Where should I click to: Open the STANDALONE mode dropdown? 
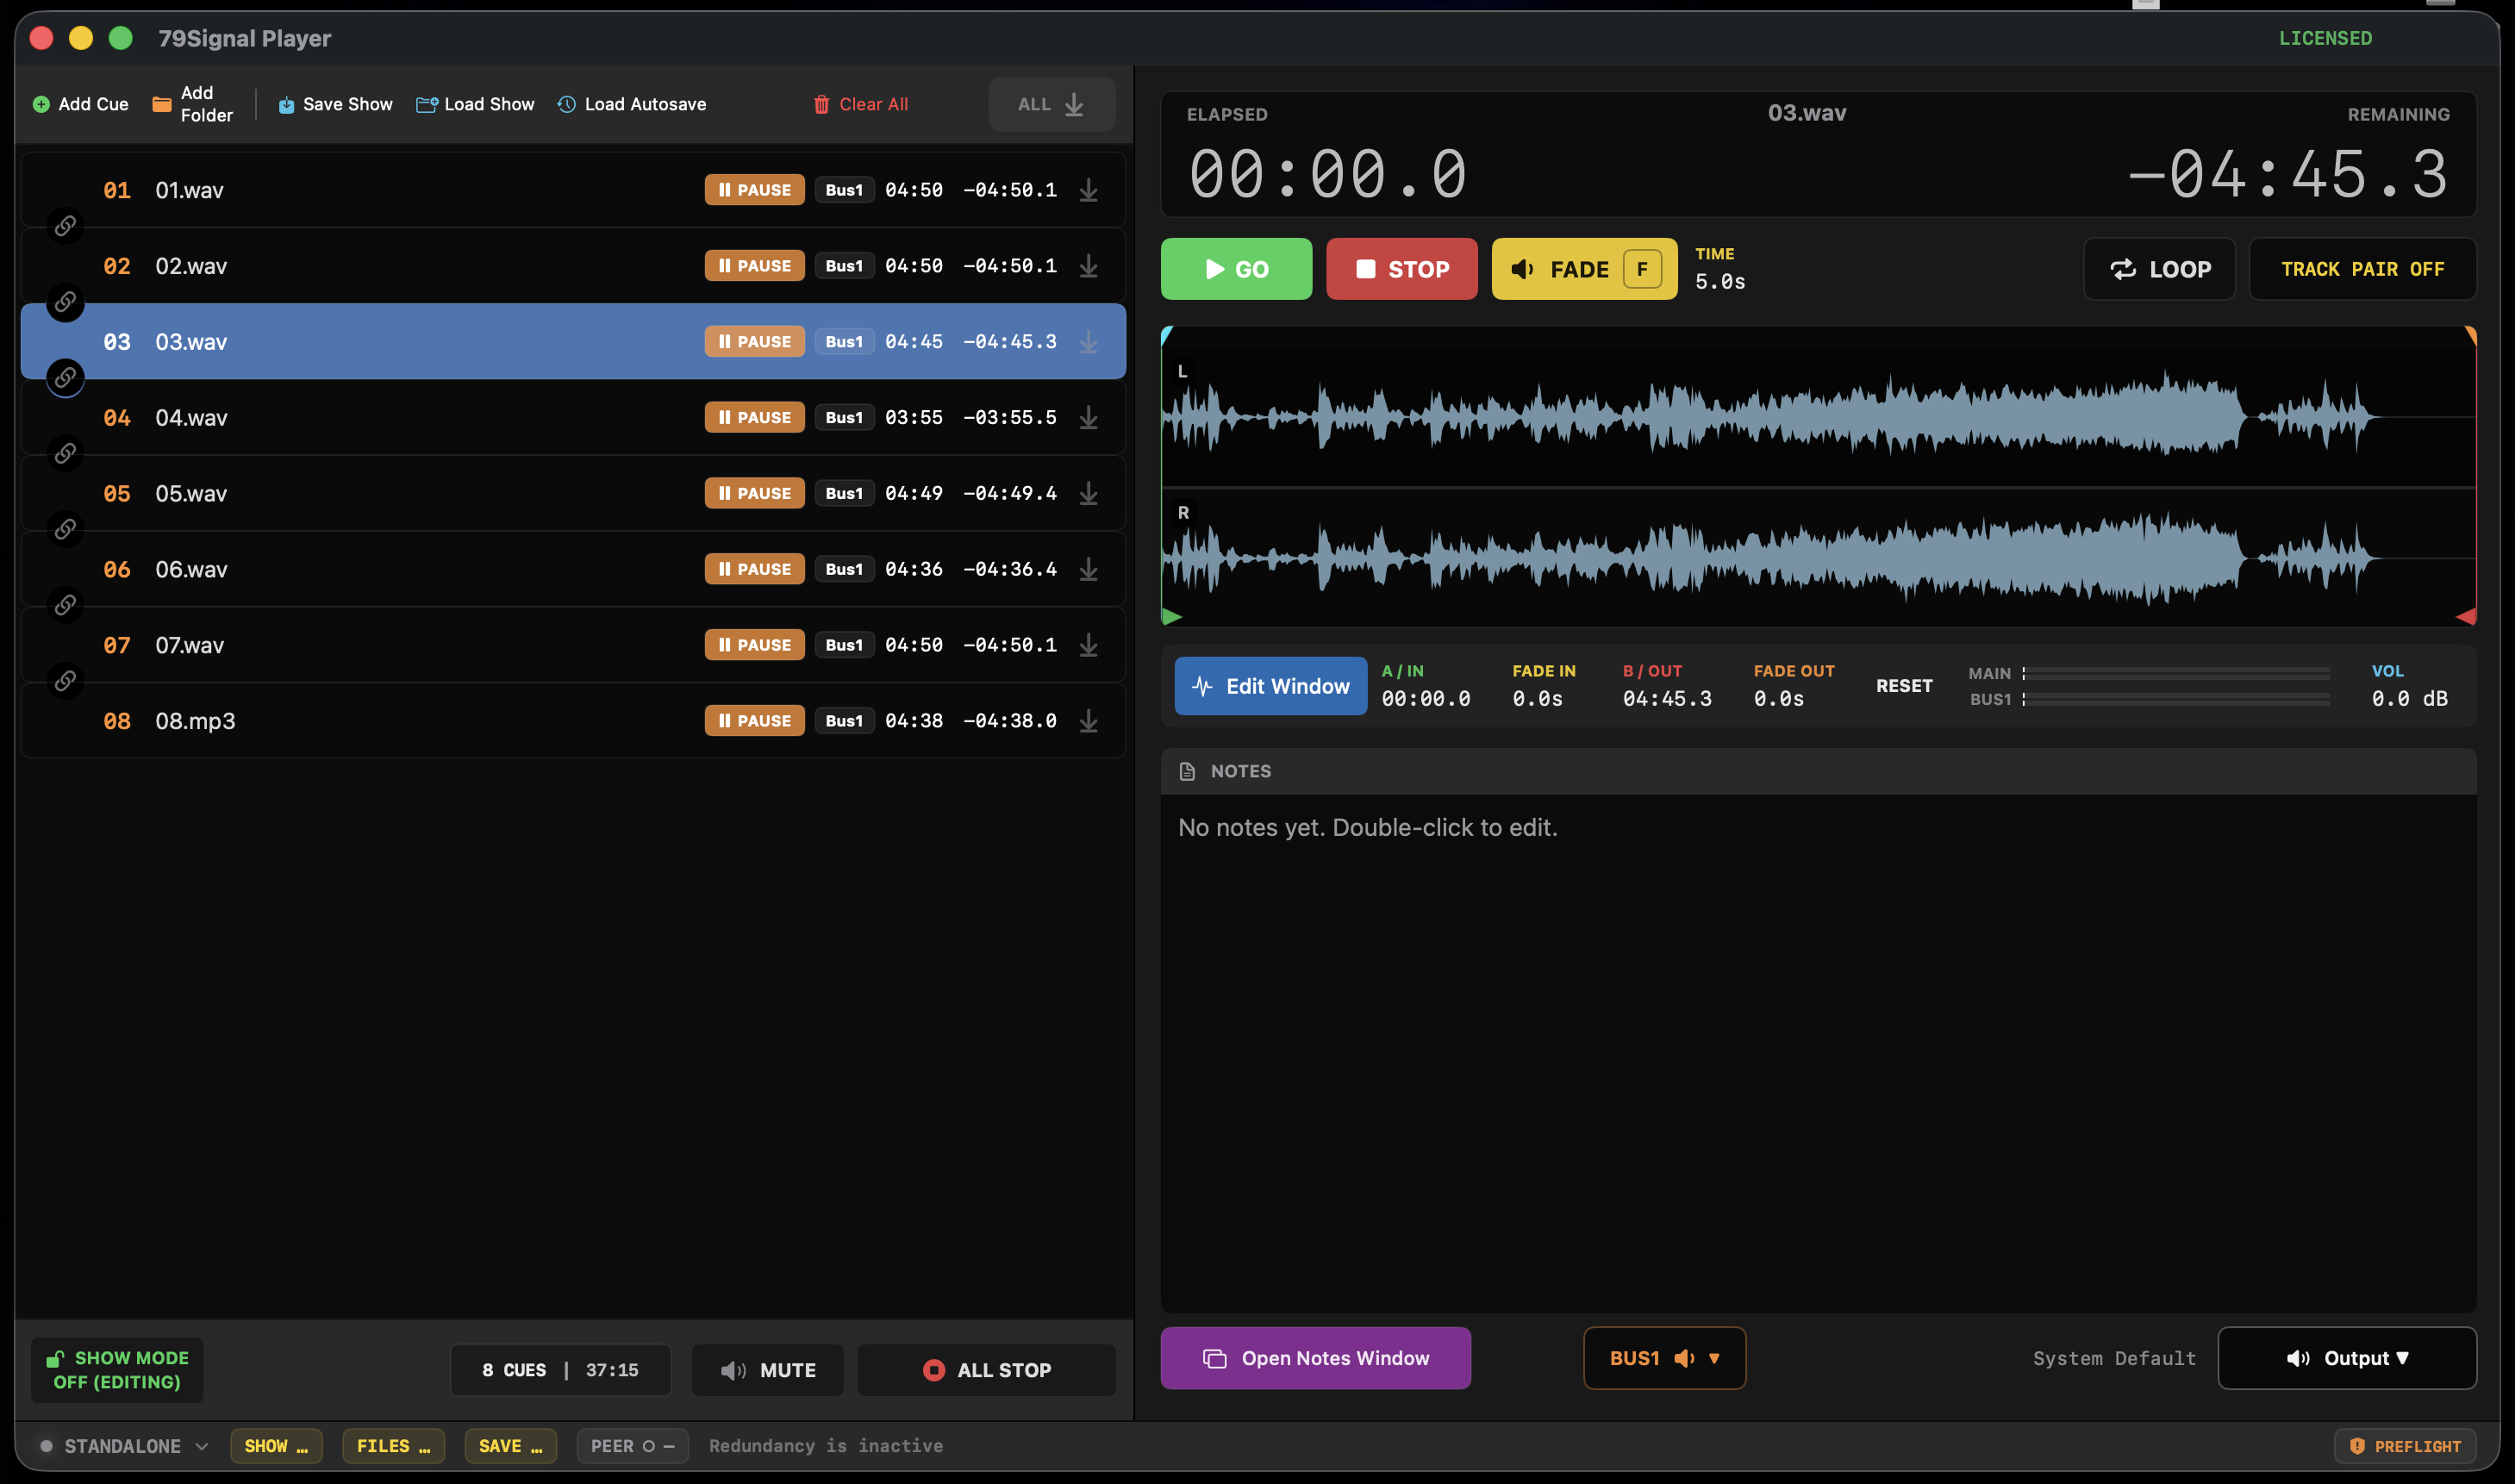(x=124, y=1446)
